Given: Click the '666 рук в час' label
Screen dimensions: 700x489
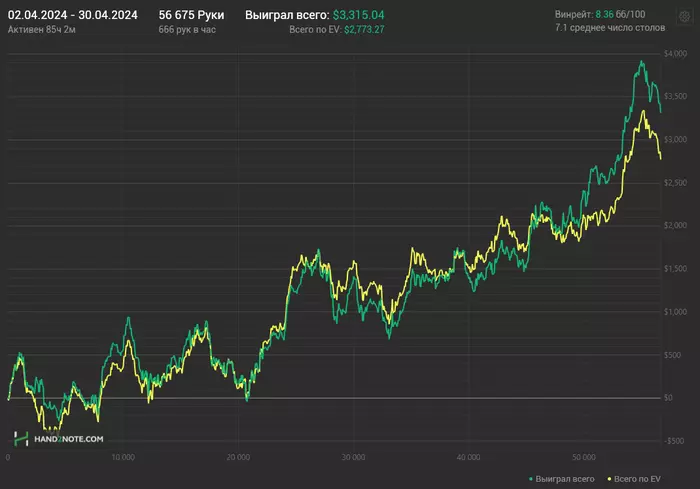Looking at the screenshot, I should tap(187, 30).
